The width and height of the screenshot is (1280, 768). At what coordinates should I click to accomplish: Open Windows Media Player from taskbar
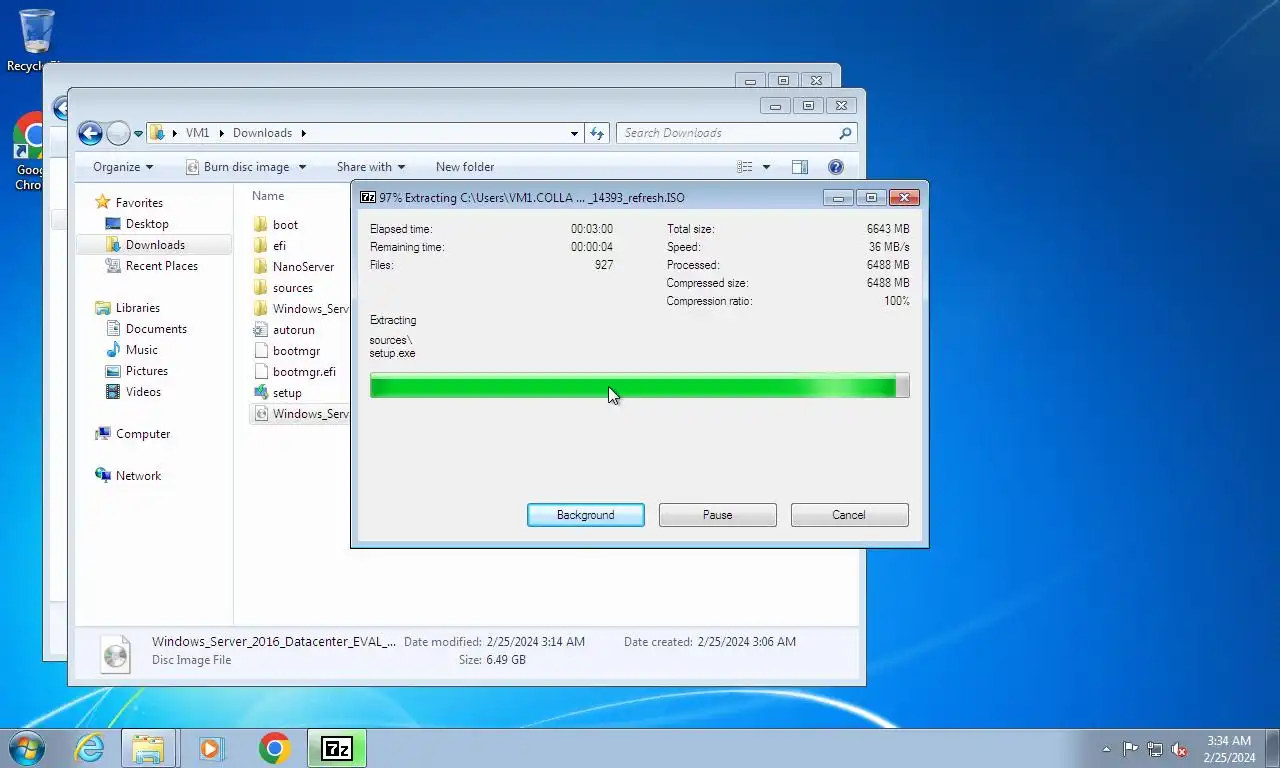[211, 748]
